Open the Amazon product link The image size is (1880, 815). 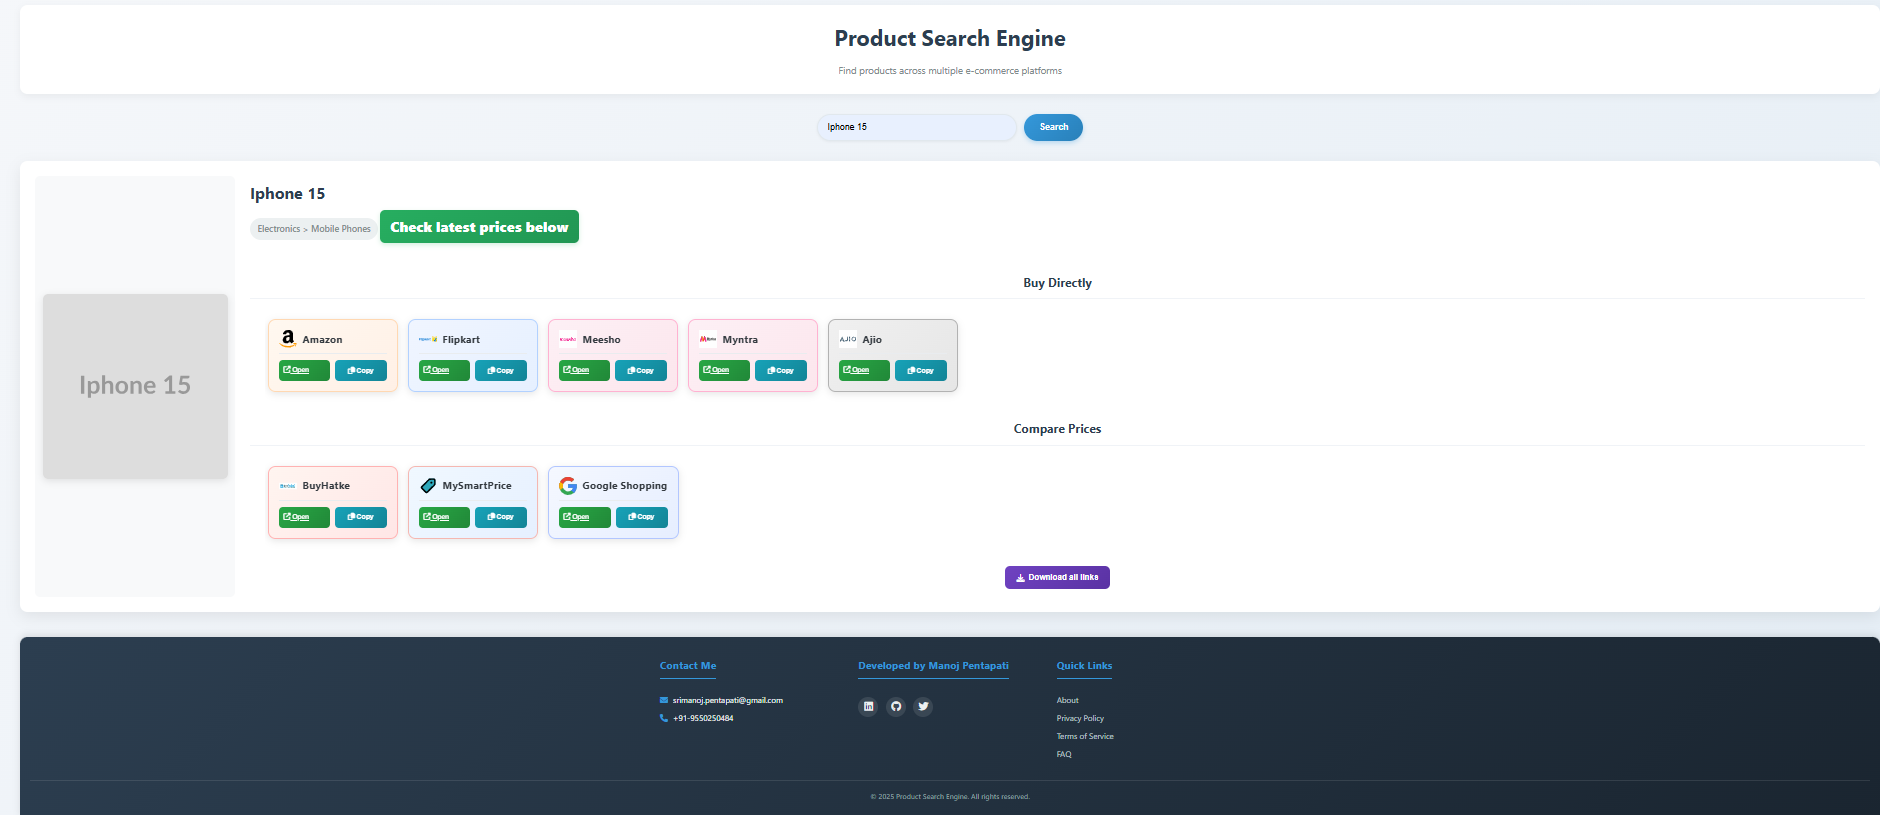pos(304,370)
